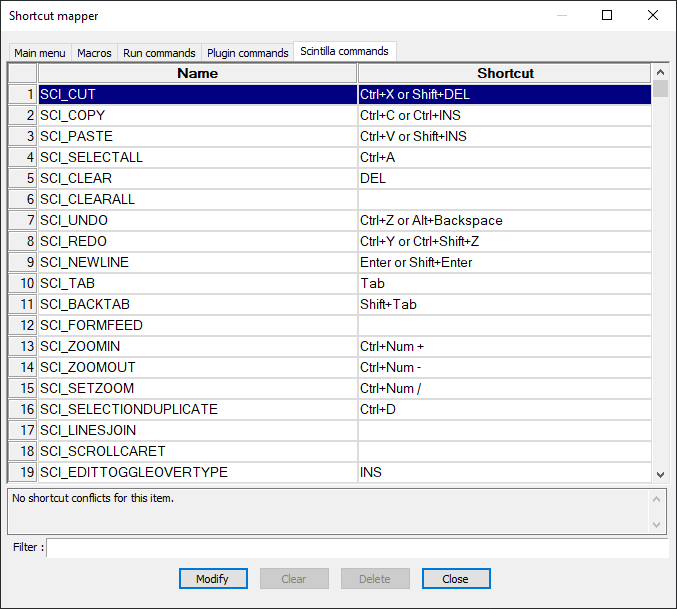Click the Ctrl+V or Shift+INS shortcut cell
Screen dimensions: 677x609
[505, 136]
